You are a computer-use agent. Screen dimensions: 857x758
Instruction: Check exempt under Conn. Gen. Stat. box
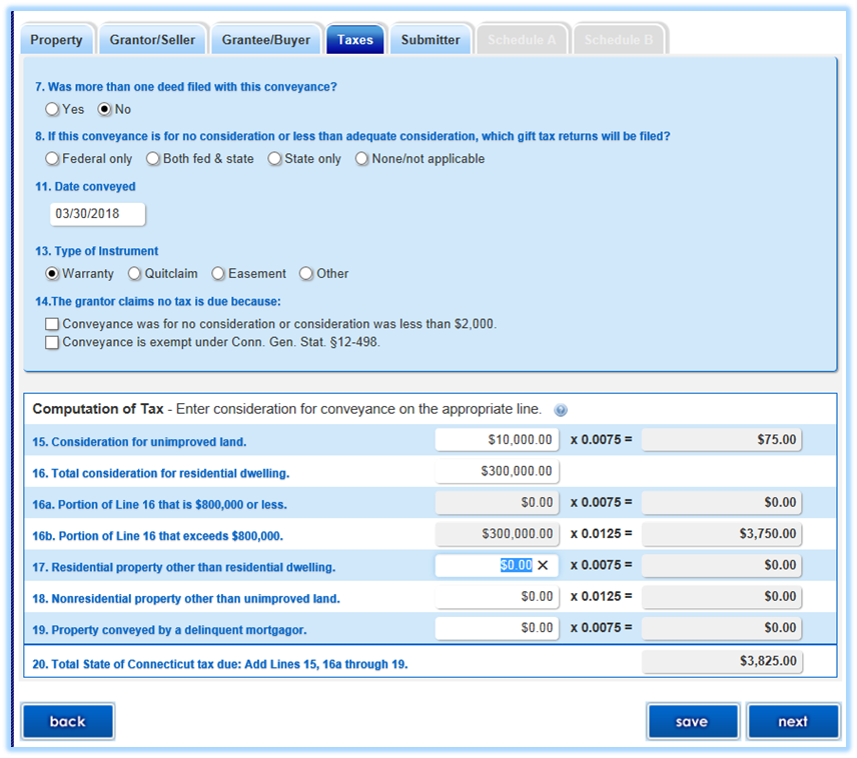click(x=52, y=342)
